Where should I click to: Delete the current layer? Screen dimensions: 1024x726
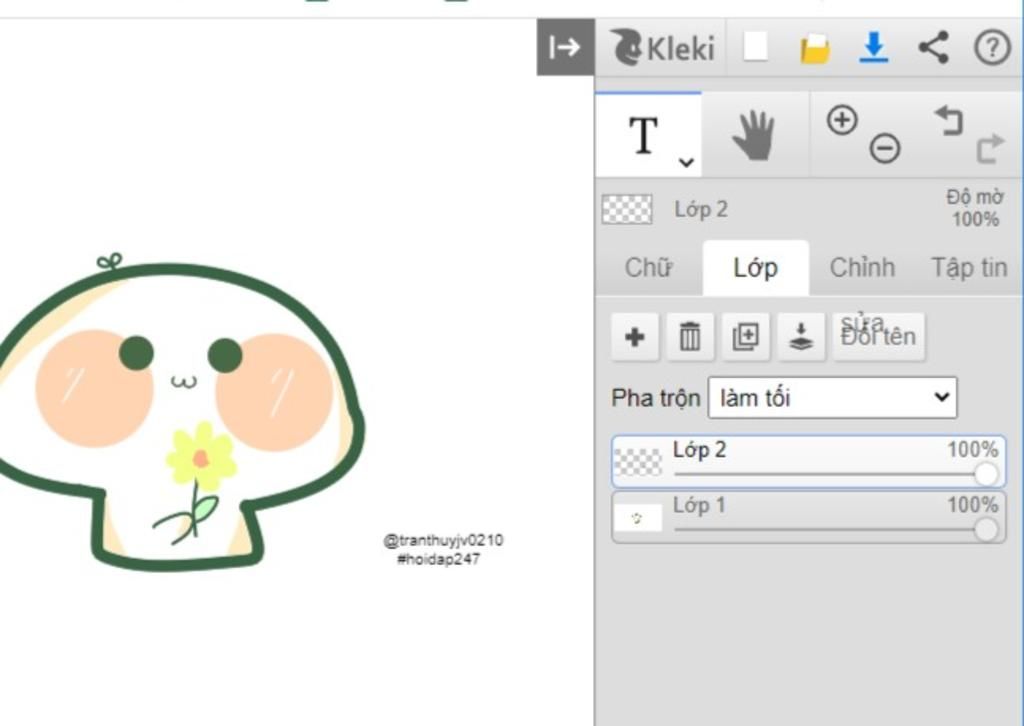[690, 337]
